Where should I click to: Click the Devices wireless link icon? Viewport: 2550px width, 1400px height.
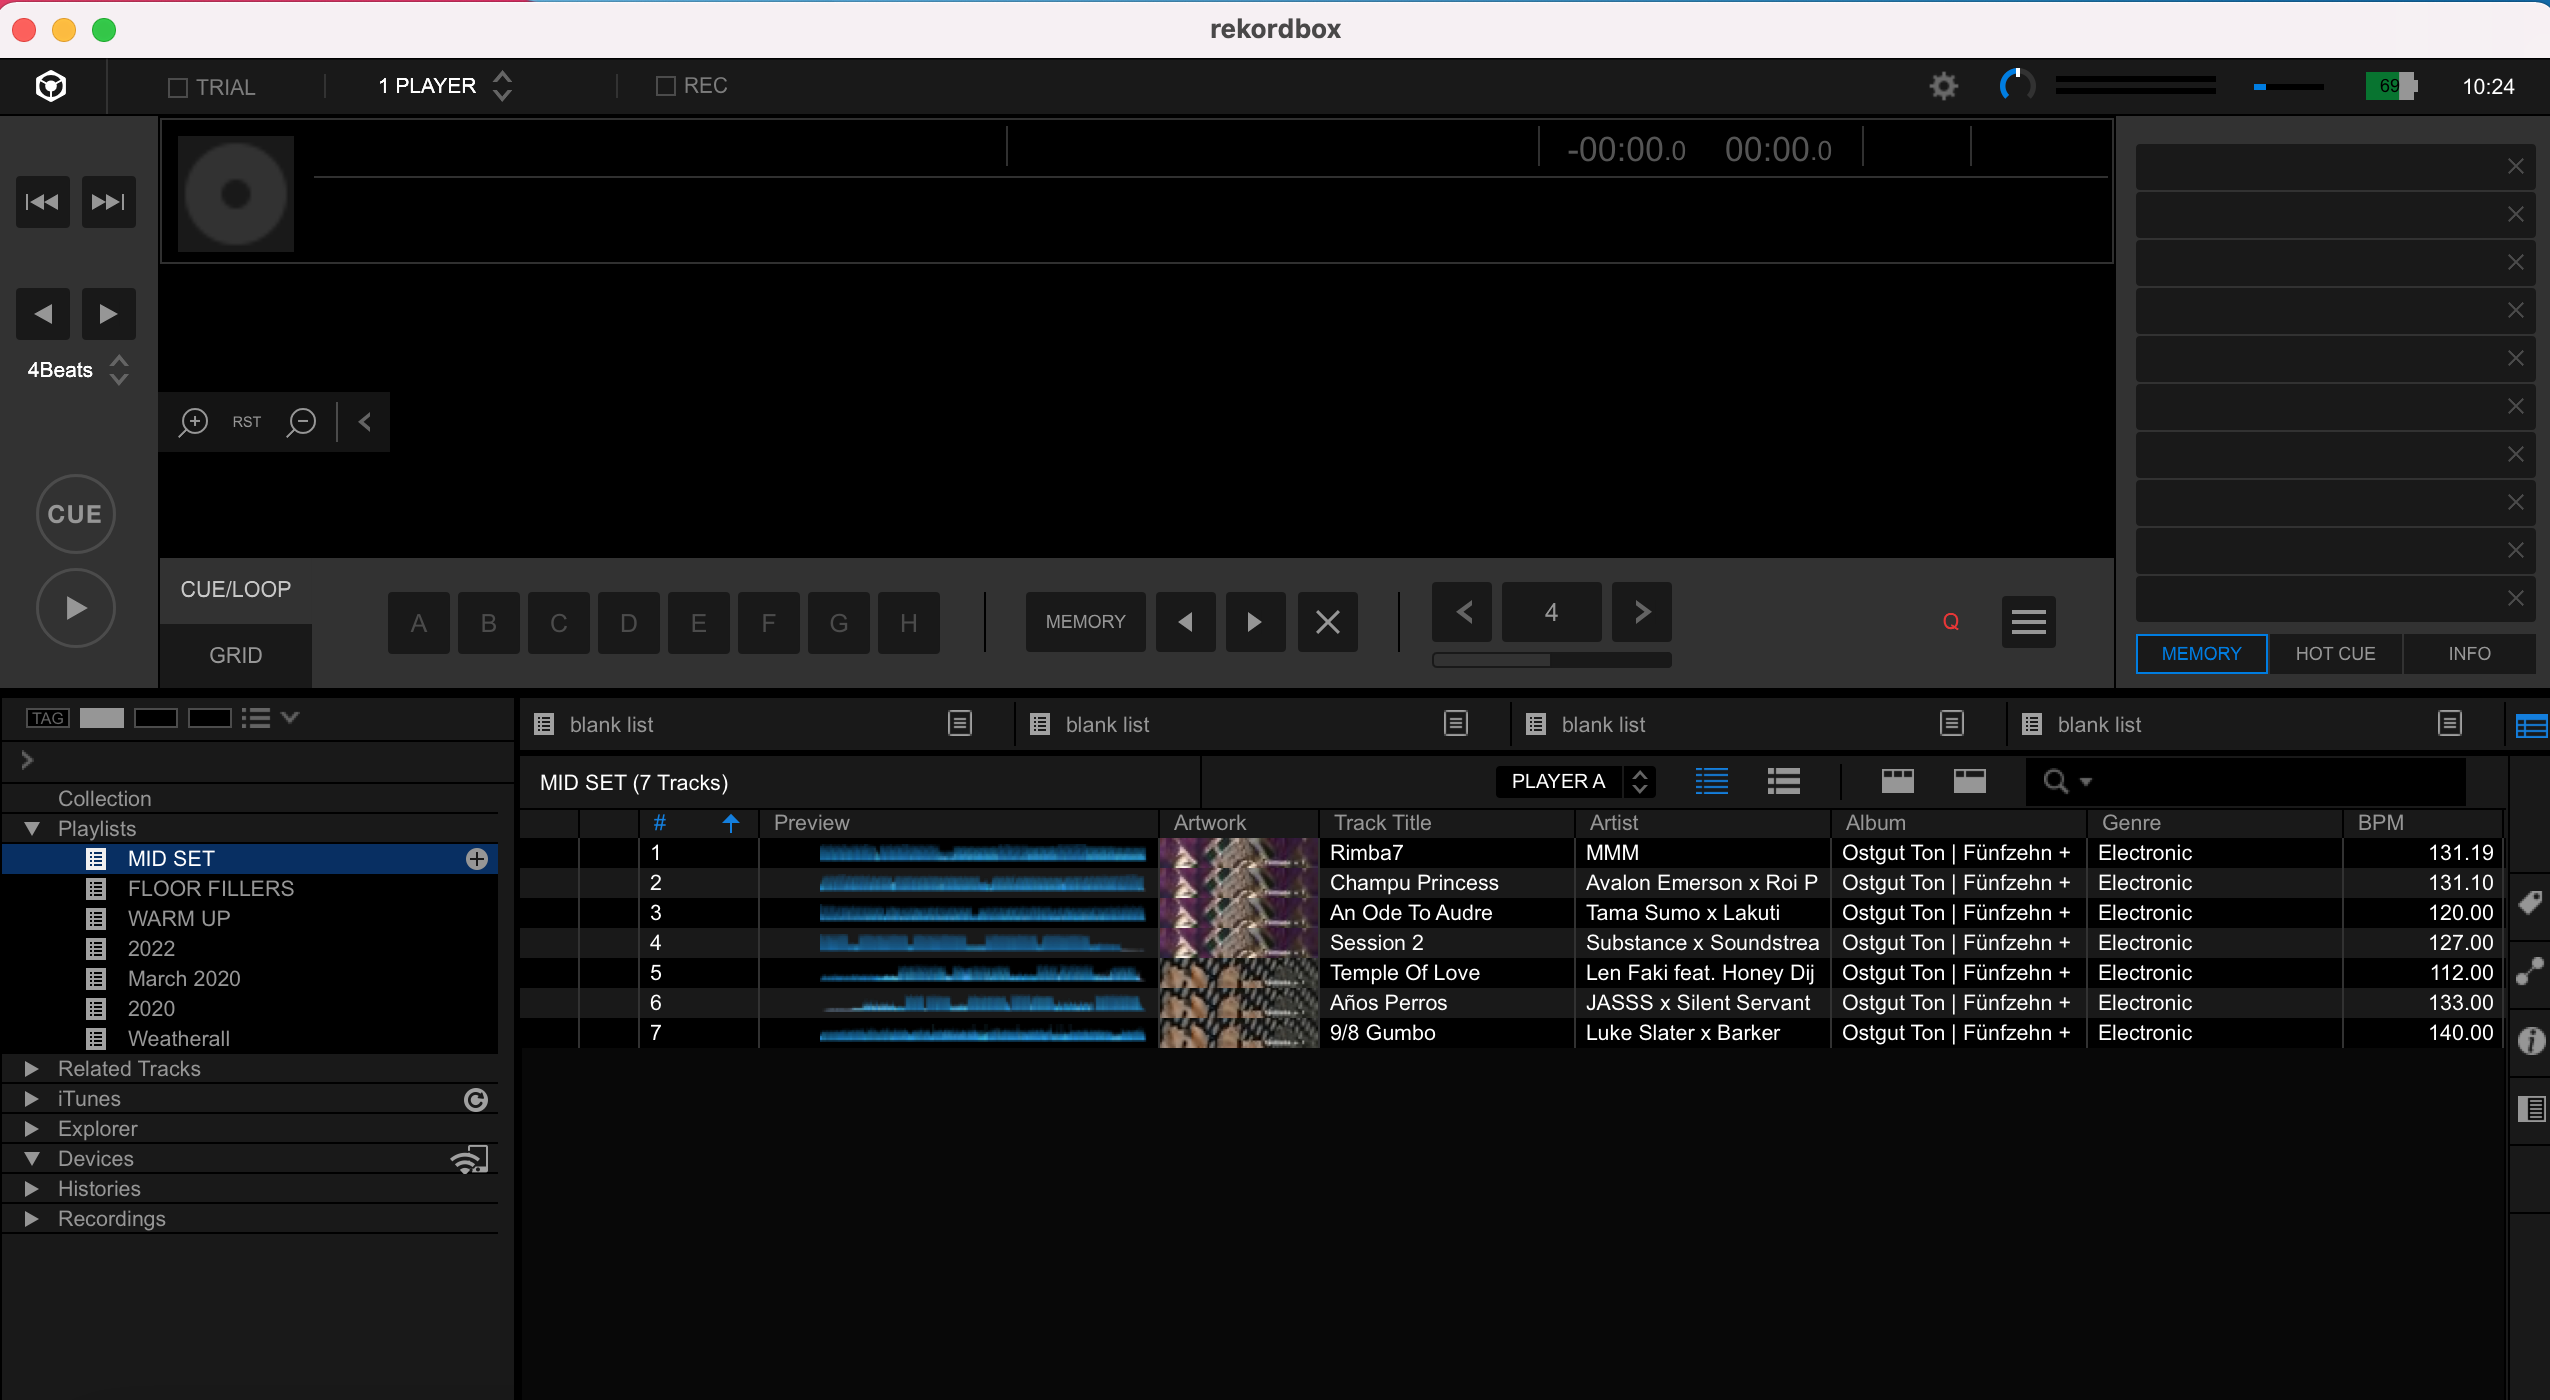(469, 1159)
